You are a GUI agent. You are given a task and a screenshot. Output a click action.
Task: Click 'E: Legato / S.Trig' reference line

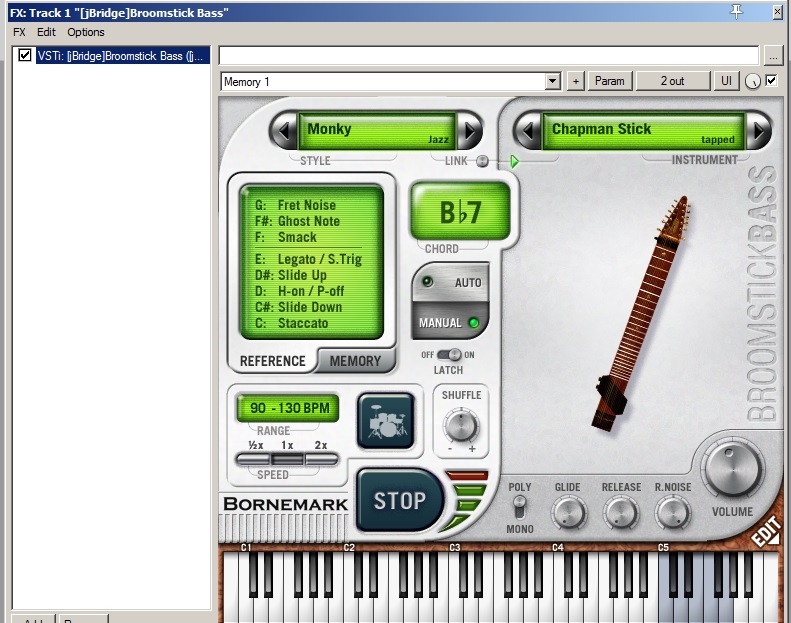pos(308,259)
